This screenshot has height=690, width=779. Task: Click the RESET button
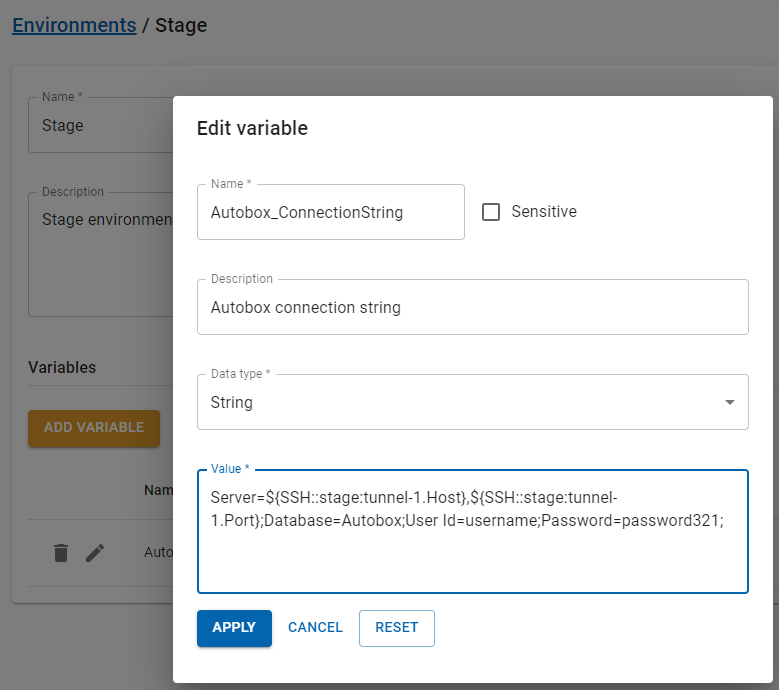click(x=396, y=628)
